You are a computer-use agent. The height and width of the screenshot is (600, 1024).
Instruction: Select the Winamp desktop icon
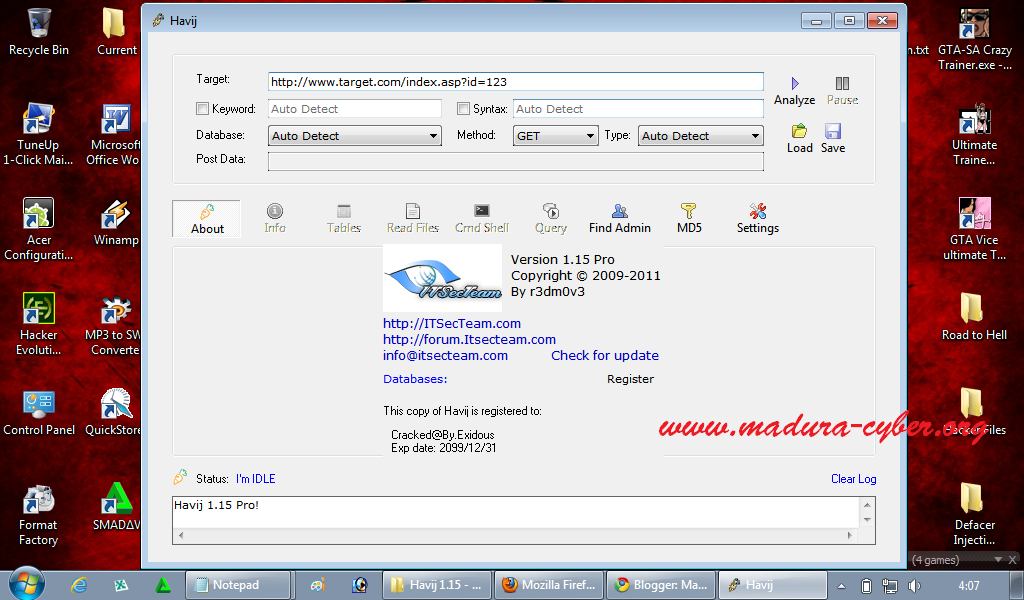pyautogui.click(x=116, y=222)
